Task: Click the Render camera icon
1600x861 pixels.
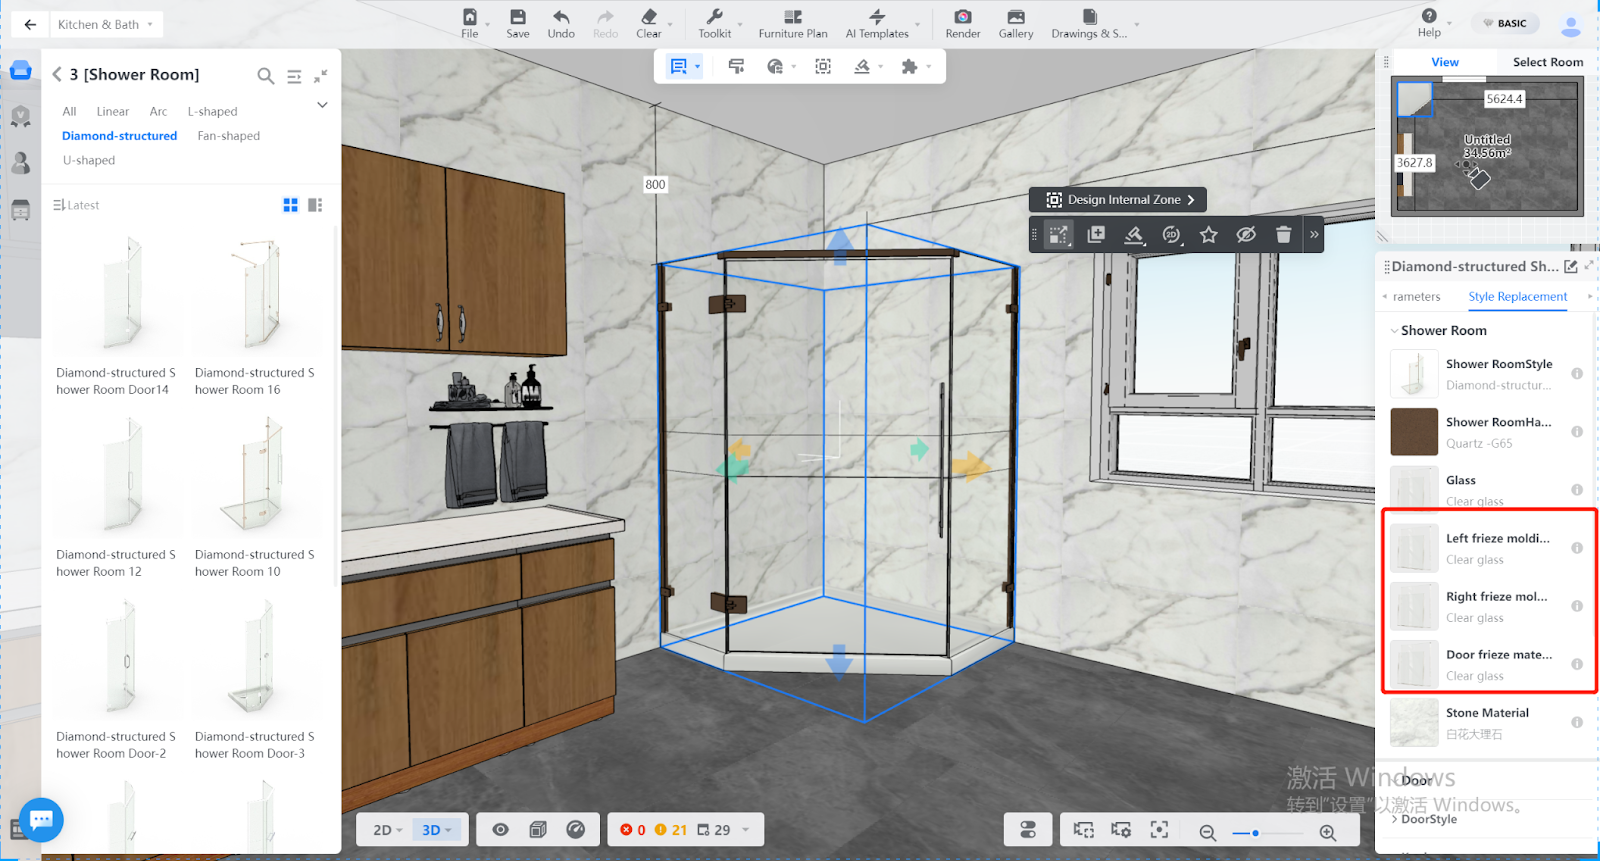Action: coord(962,18)
